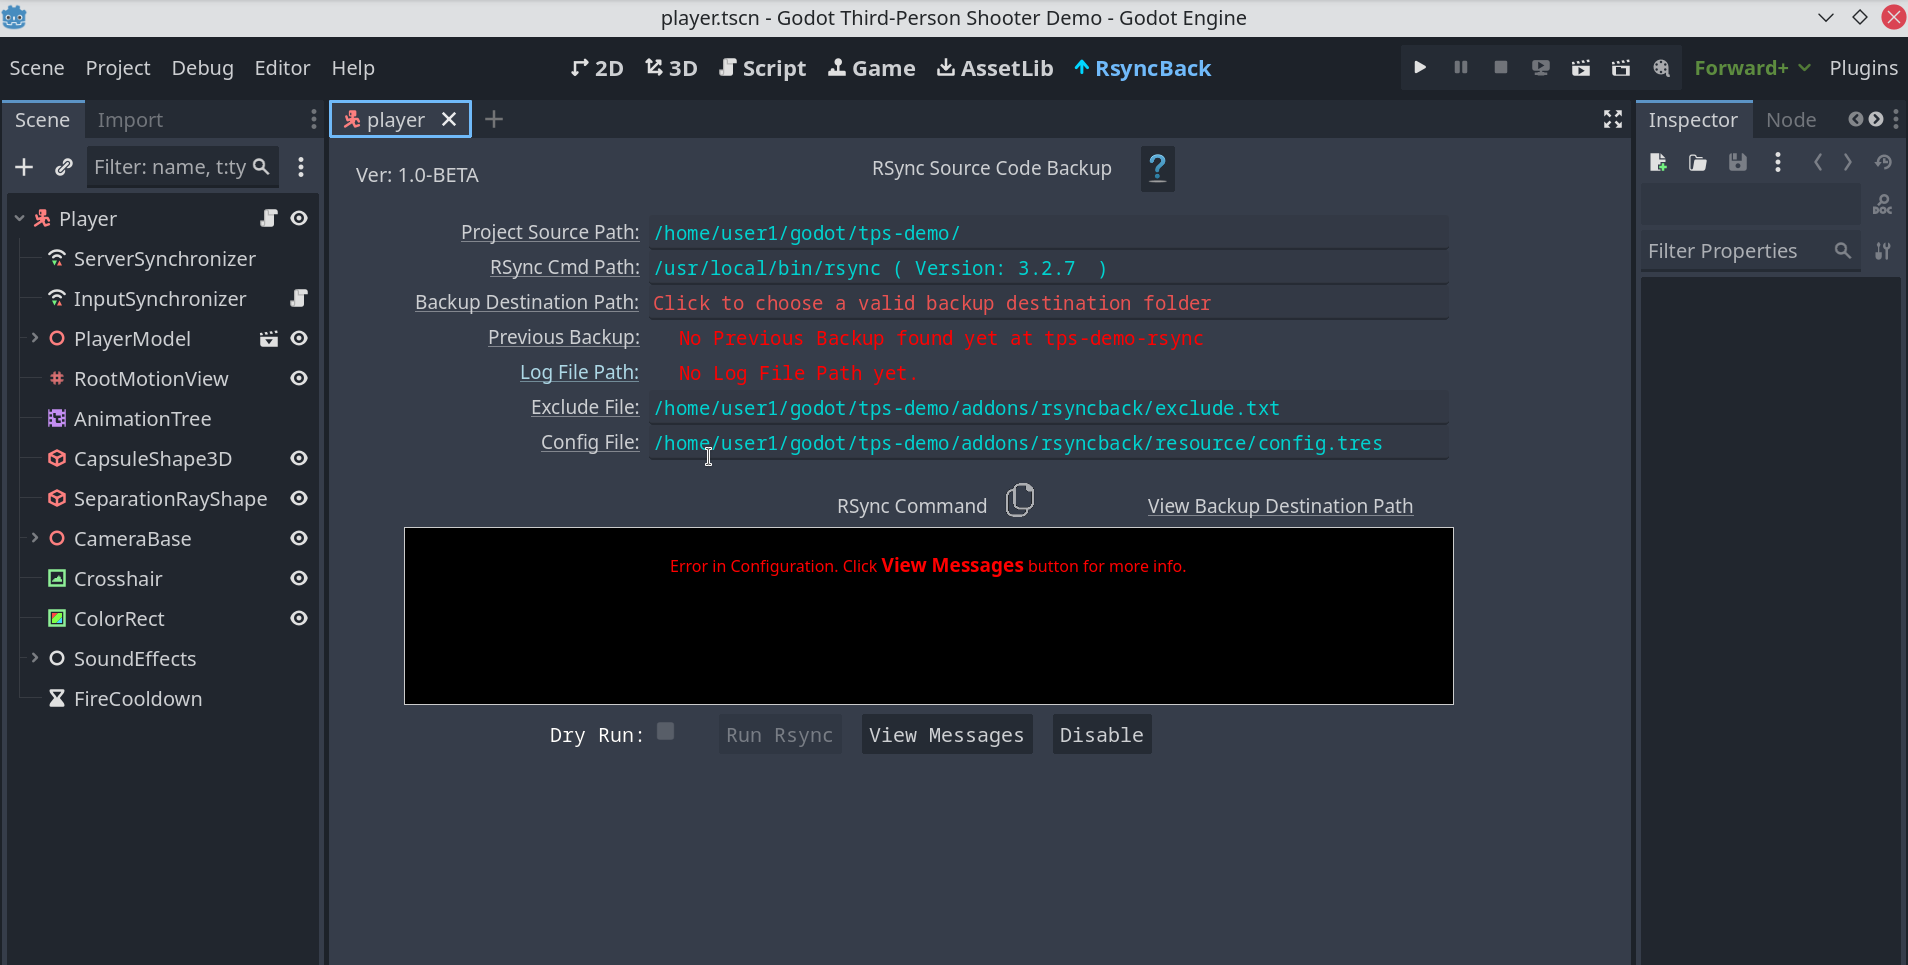Expand the SoundEffects node

pyautogui.click(x=35, y=658)
